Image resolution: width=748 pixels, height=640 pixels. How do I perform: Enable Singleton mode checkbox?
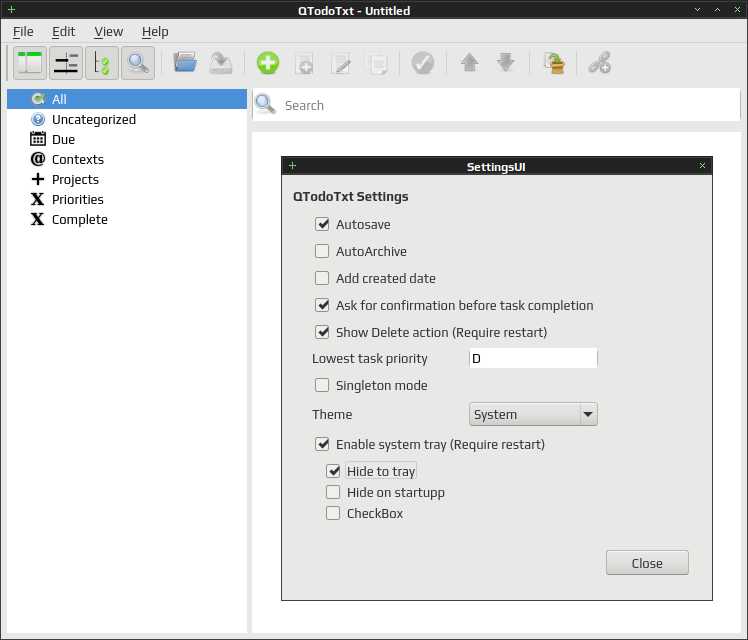(x=322, y=385)
